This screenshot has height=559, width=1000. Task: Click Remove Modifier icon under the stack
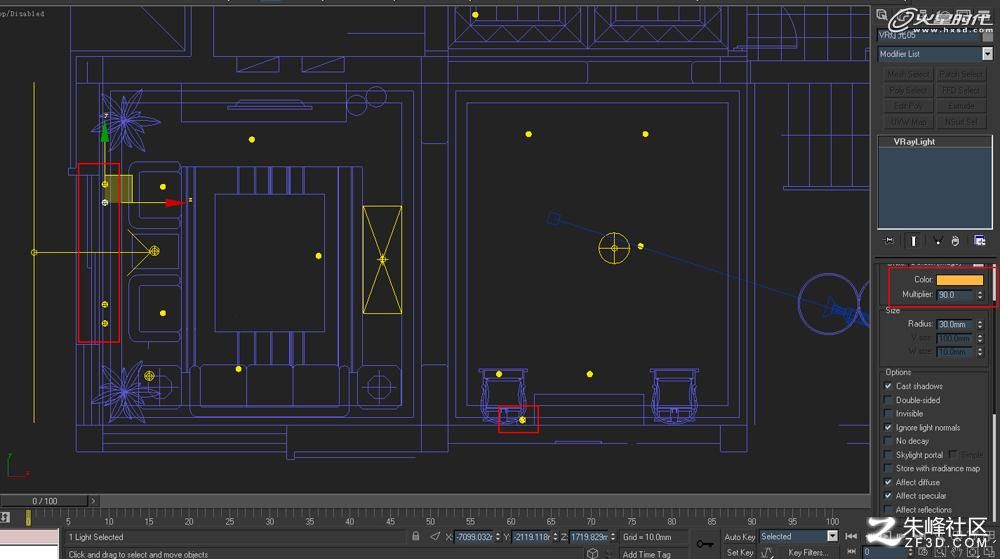tap(955, 240)
